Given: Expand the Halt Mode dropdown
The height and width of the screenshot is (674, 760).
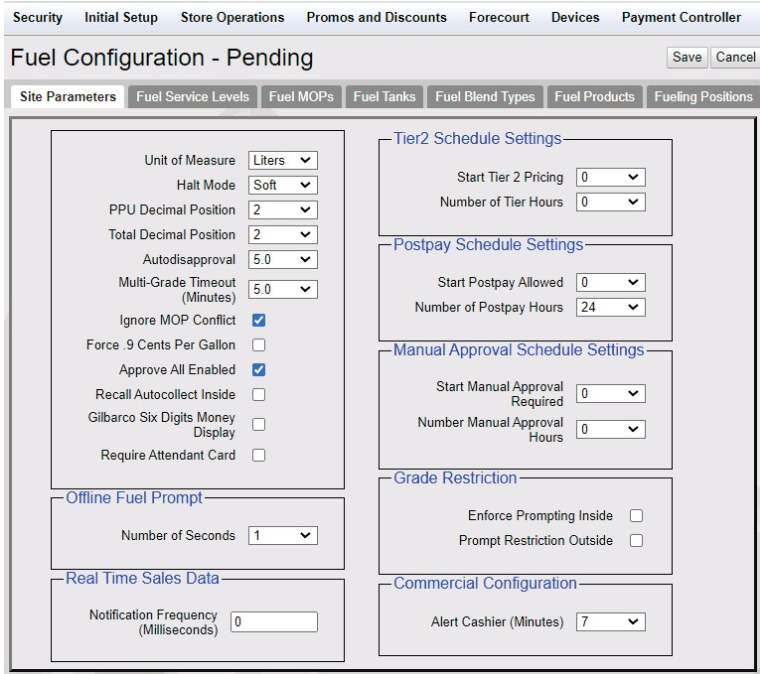Looking at the screenshot, I should [x=283, y=185].
